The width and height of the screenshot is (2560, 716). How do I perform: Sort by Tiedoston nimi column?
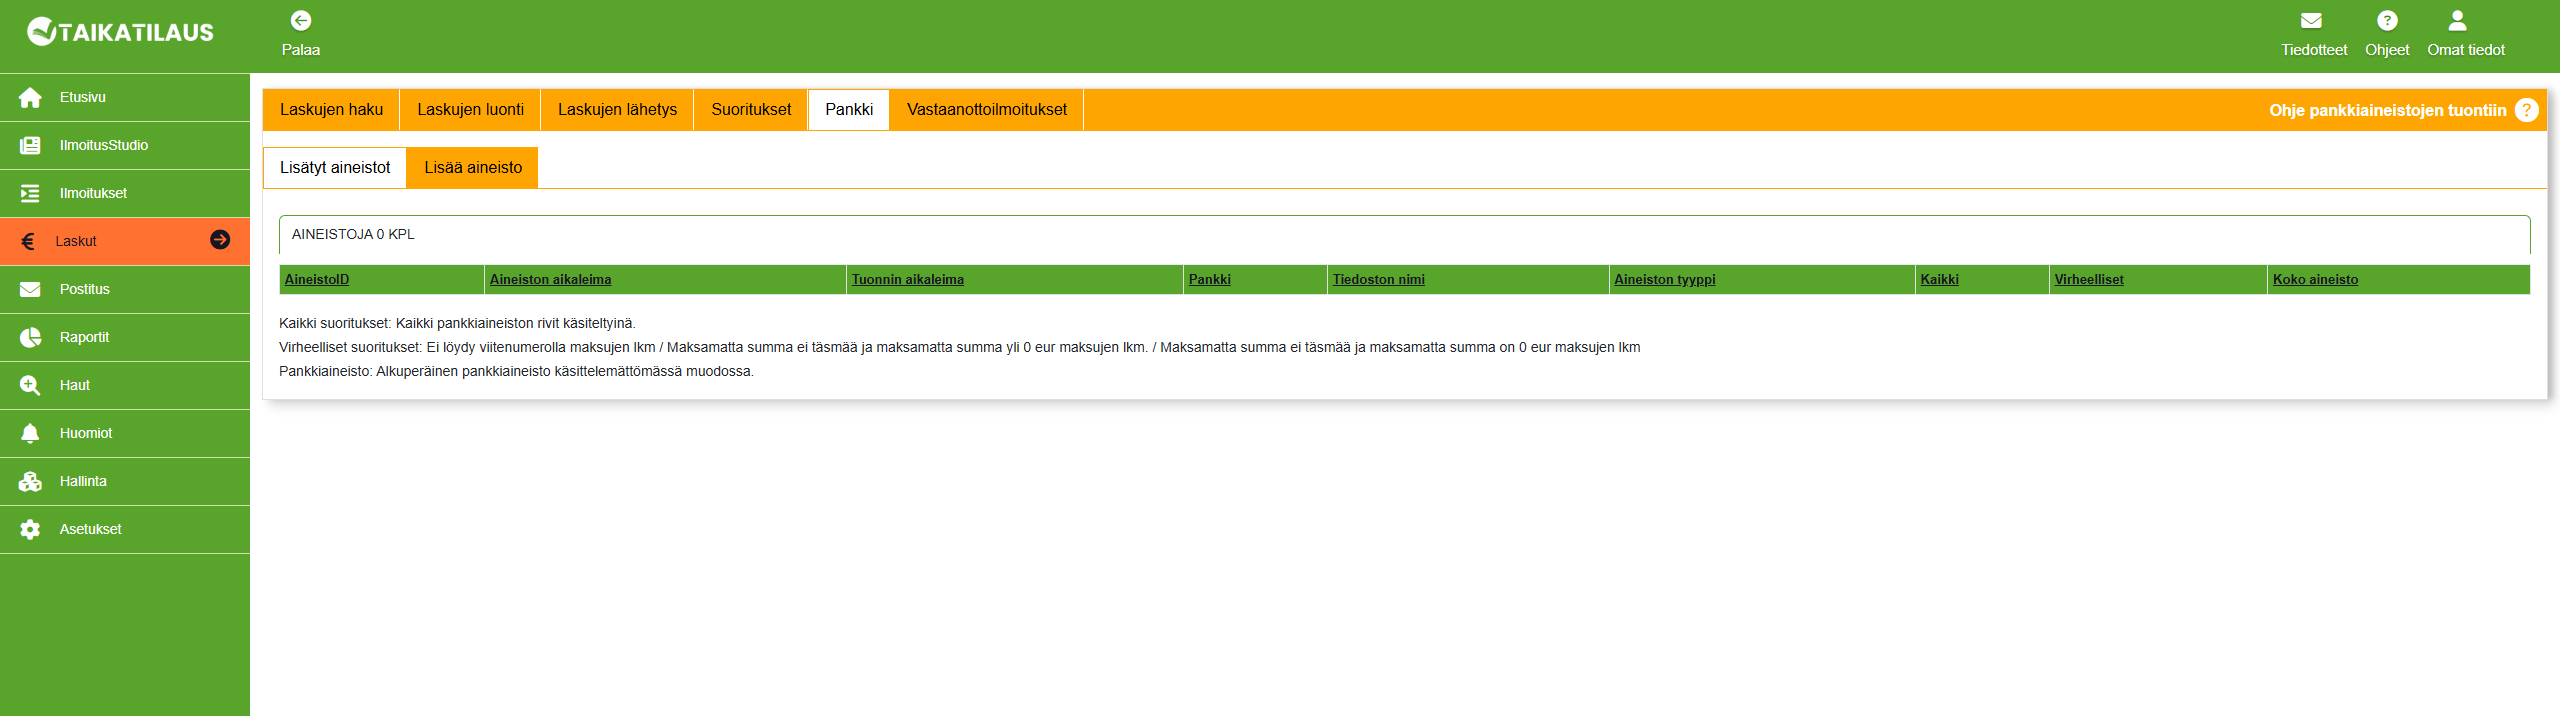coord(1378,280)
